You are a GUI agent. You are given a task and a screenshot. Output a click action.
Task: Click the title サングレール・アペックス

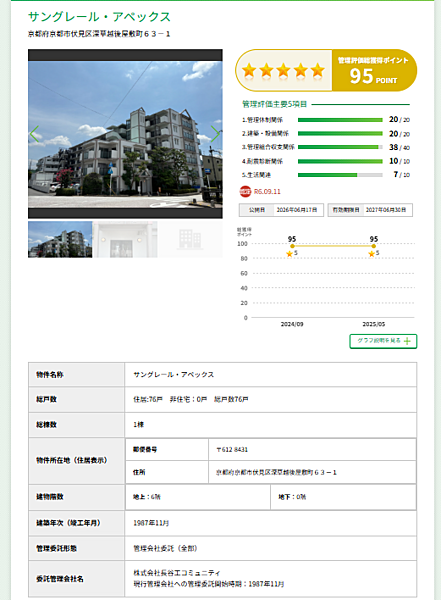[100, 17]
